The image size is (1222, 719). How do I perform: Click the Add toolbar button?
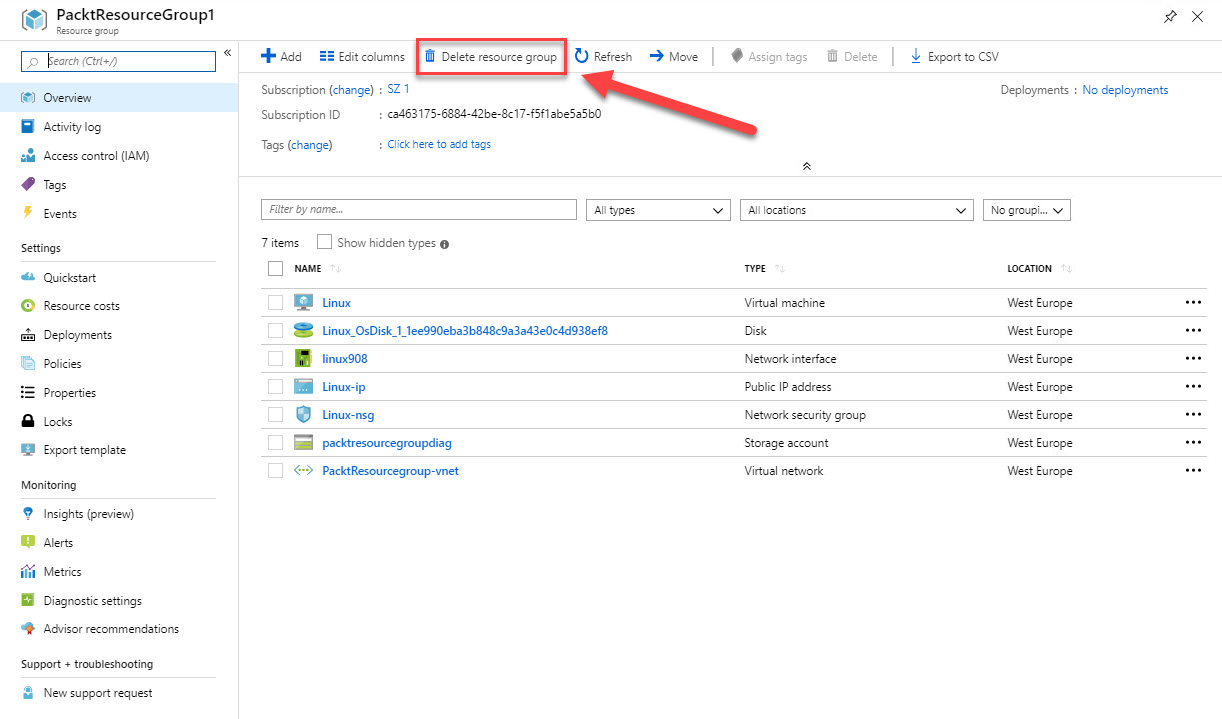[281, 57]
